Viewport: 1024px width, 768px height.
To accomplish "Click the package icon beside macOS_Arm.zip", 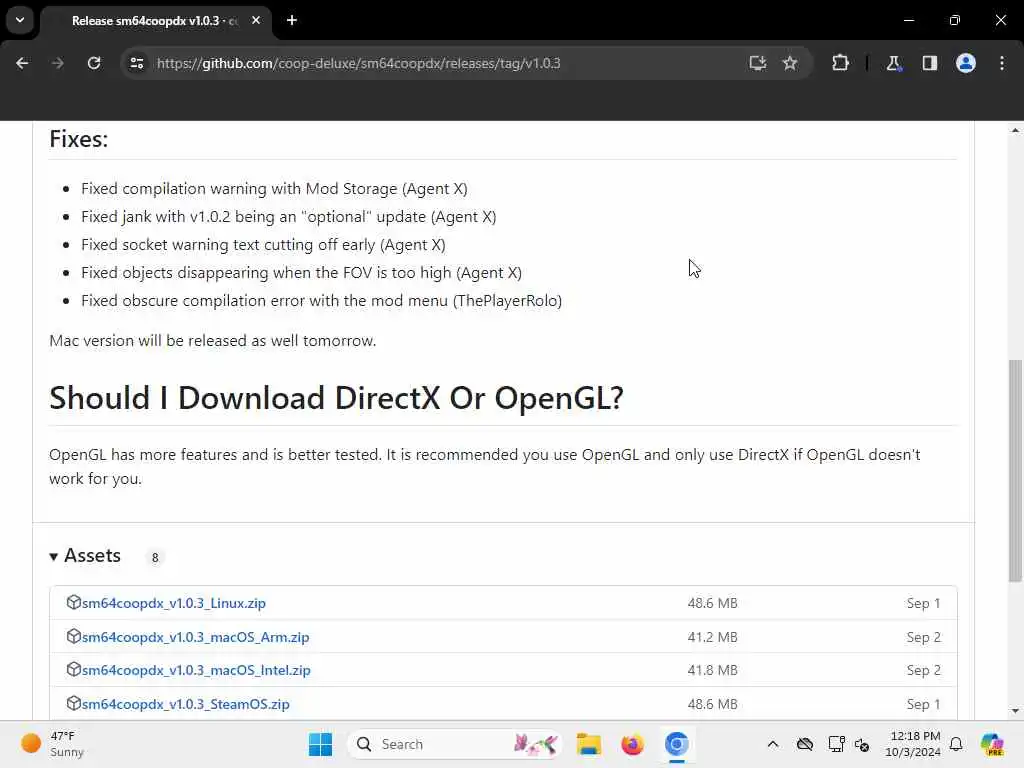I will [x=73, y=636].
